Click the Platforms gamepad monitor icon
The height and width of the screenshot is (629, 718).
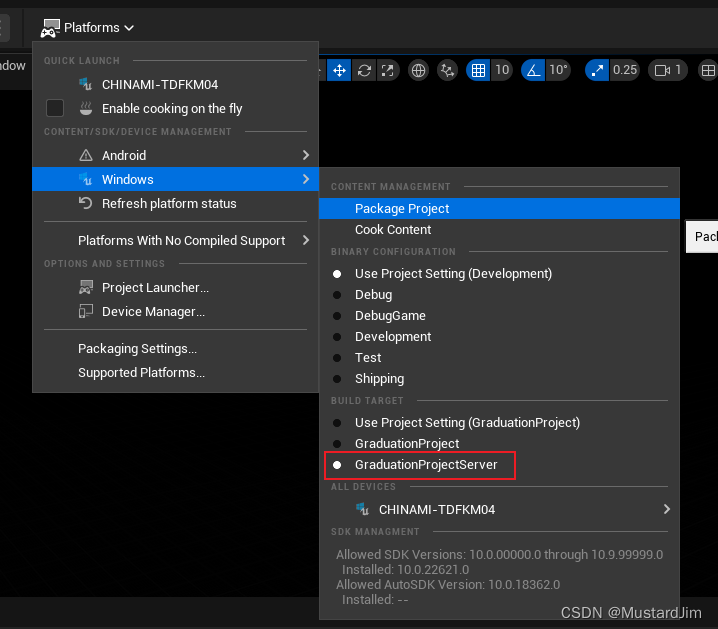click(x=50, y=28)
